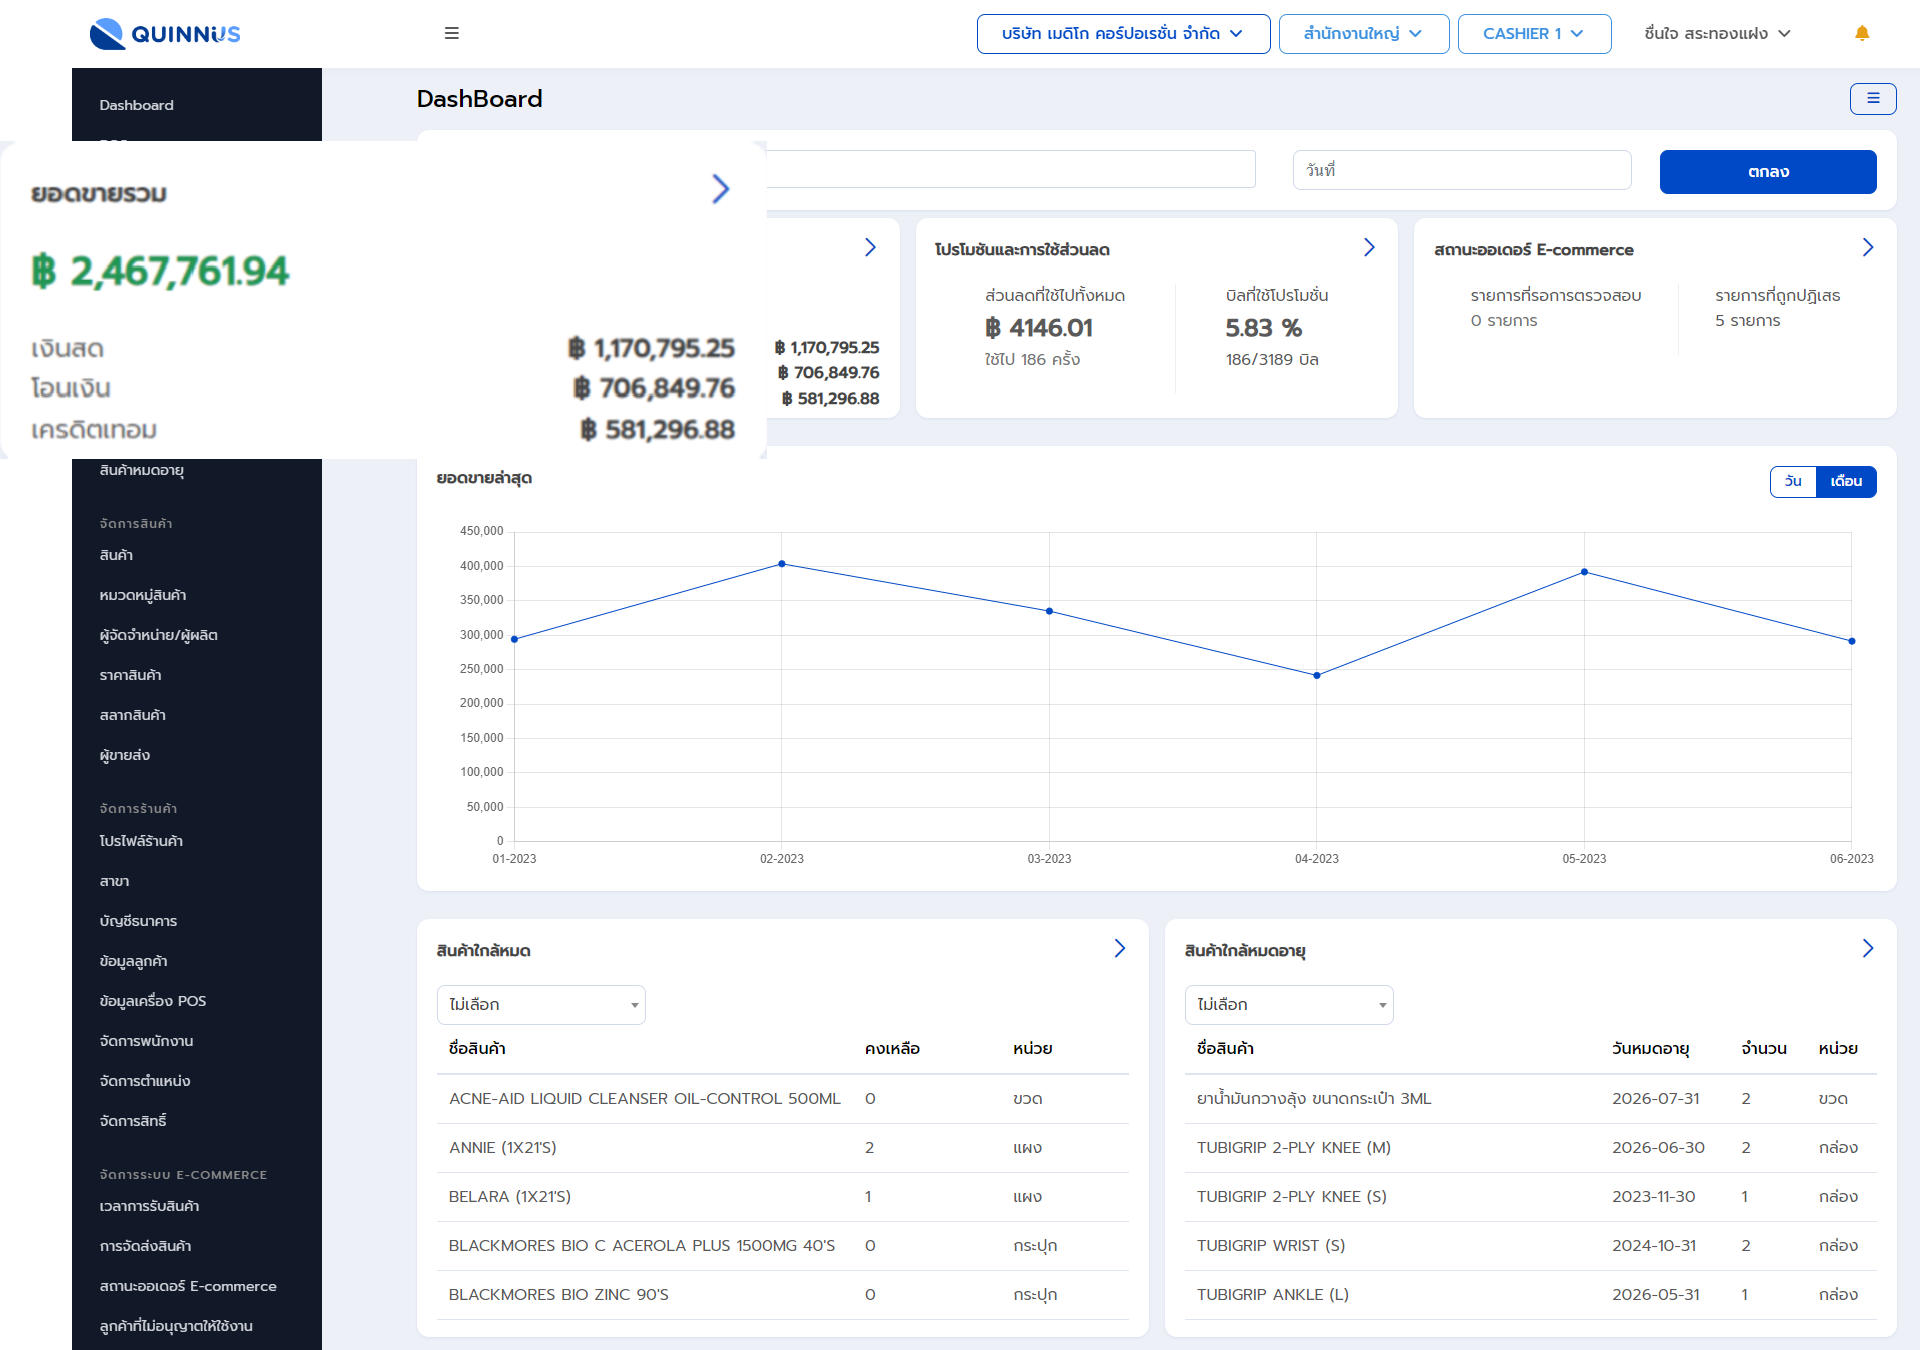
Task: Open low stock products arrow icon
Action: pyautogui.click(x=1119, y=948)
